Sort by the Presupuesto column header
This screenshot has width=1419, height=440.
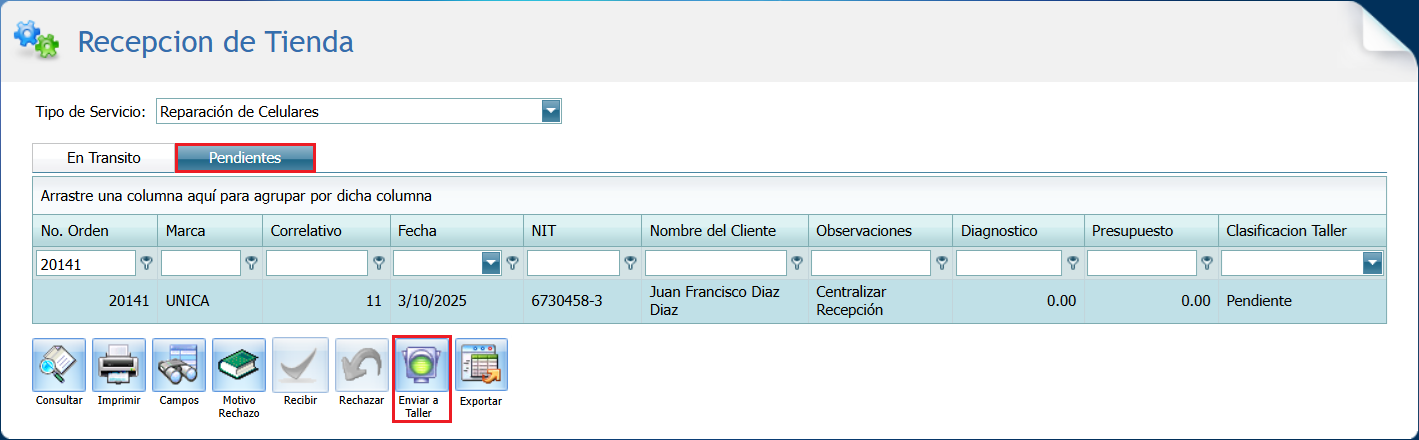click(x=1150, y=231)
